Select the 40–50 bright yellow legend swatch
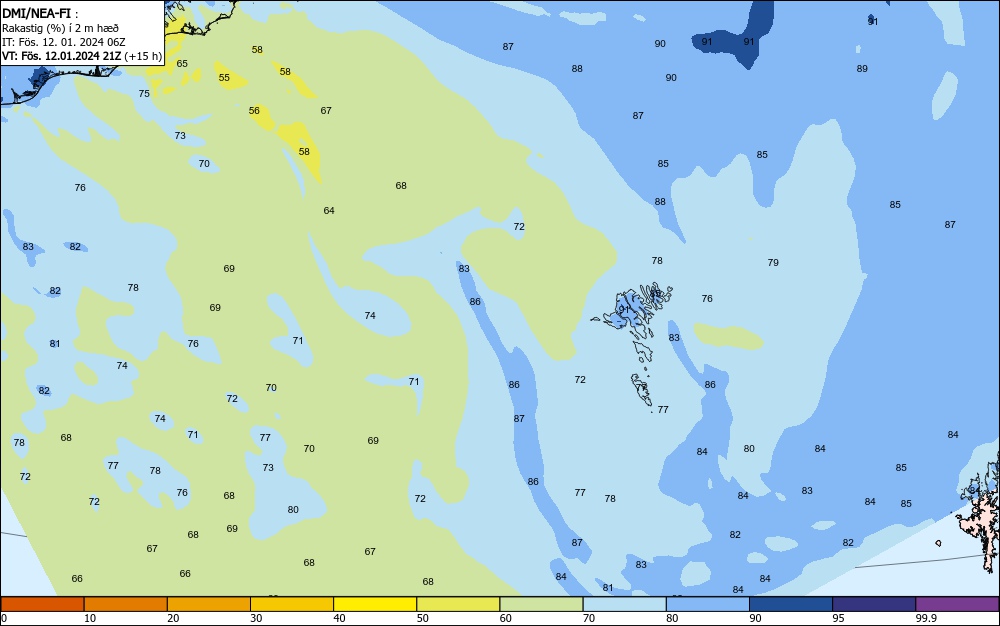The height and width of the screenshot is (626, 1000). click(375, 604)
